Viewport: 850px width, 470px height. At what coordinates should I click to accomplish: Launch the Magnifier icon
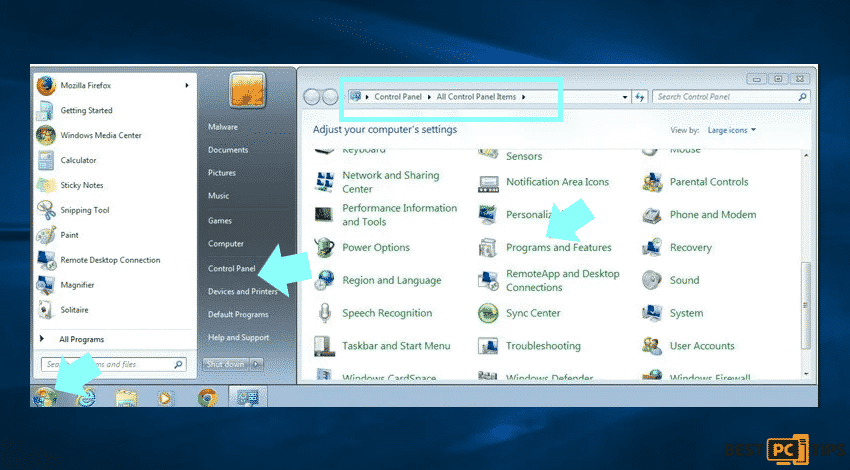click(x=46, y=285)
